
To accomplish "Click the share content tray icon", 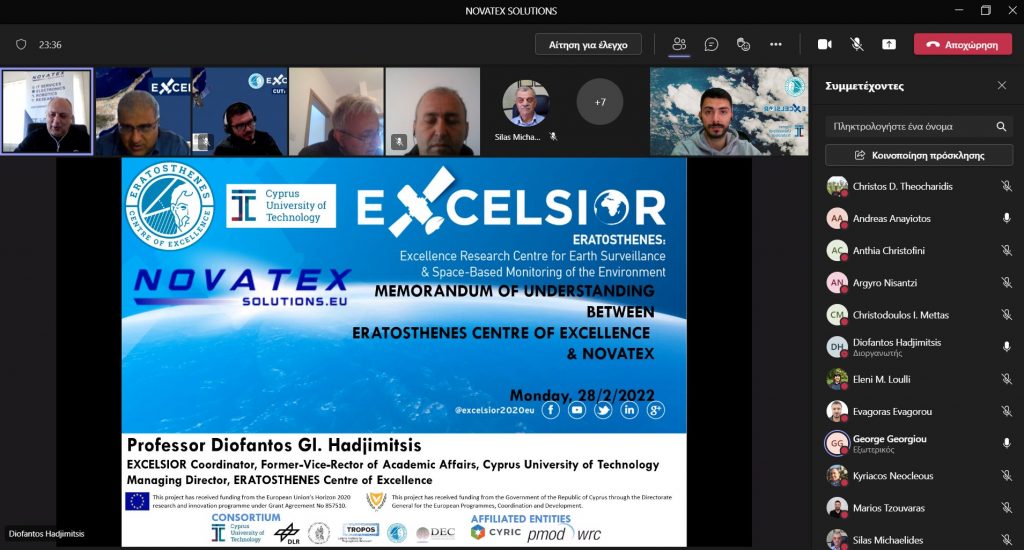I will (x=889, y=44).
